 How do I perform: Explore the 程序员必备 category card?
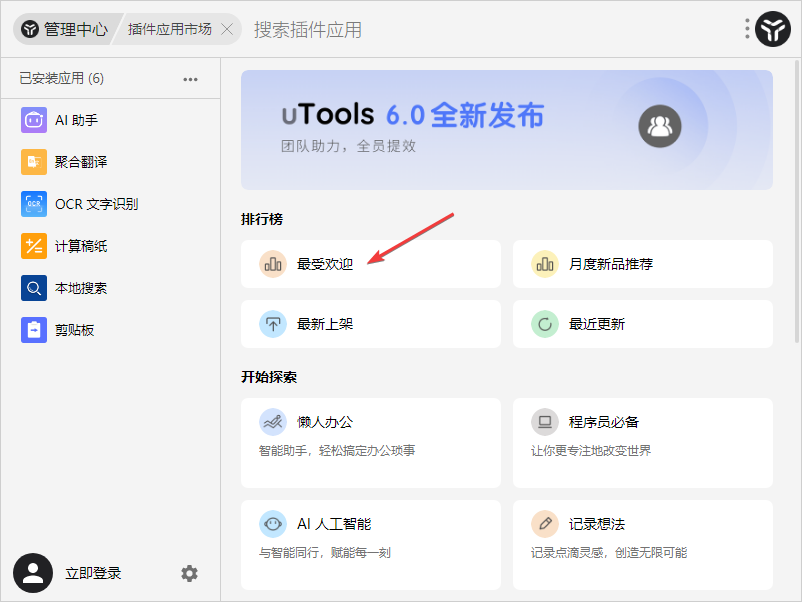643,443
